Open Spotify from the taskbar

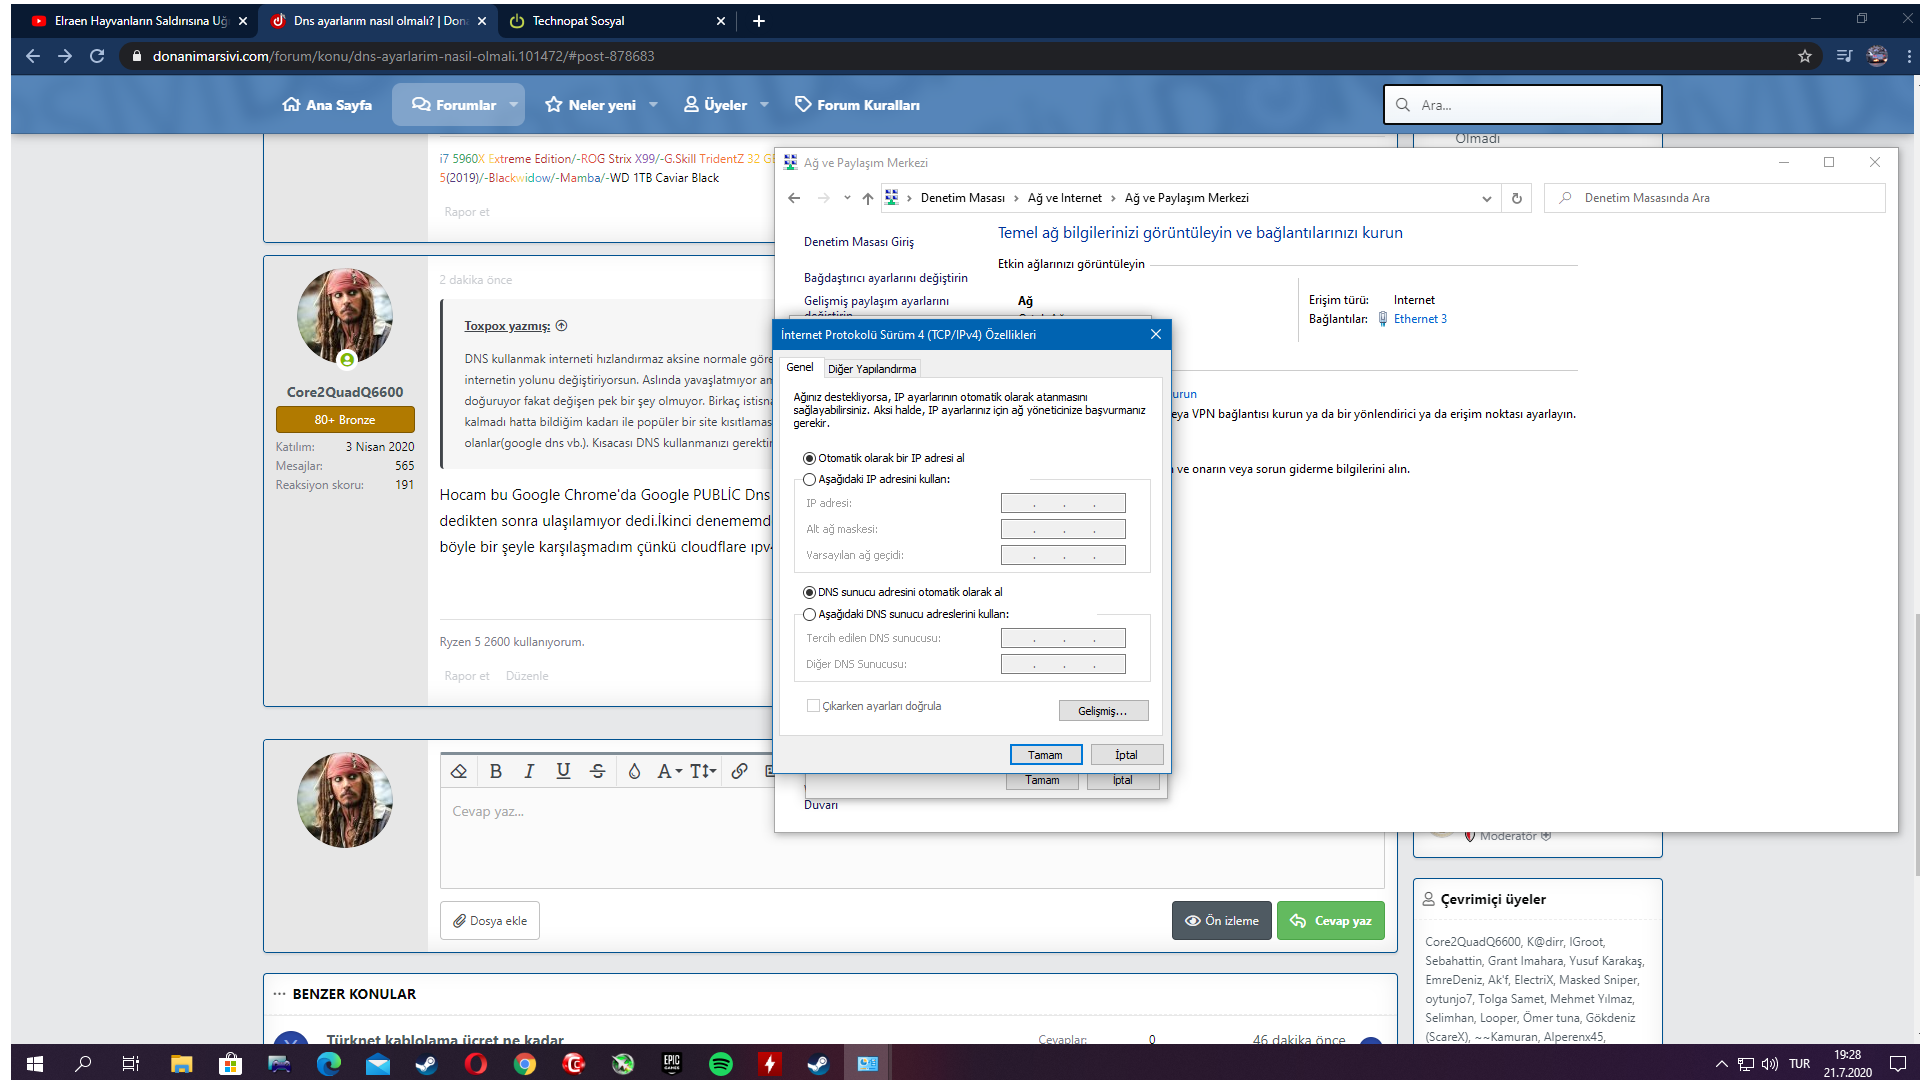720,1063
